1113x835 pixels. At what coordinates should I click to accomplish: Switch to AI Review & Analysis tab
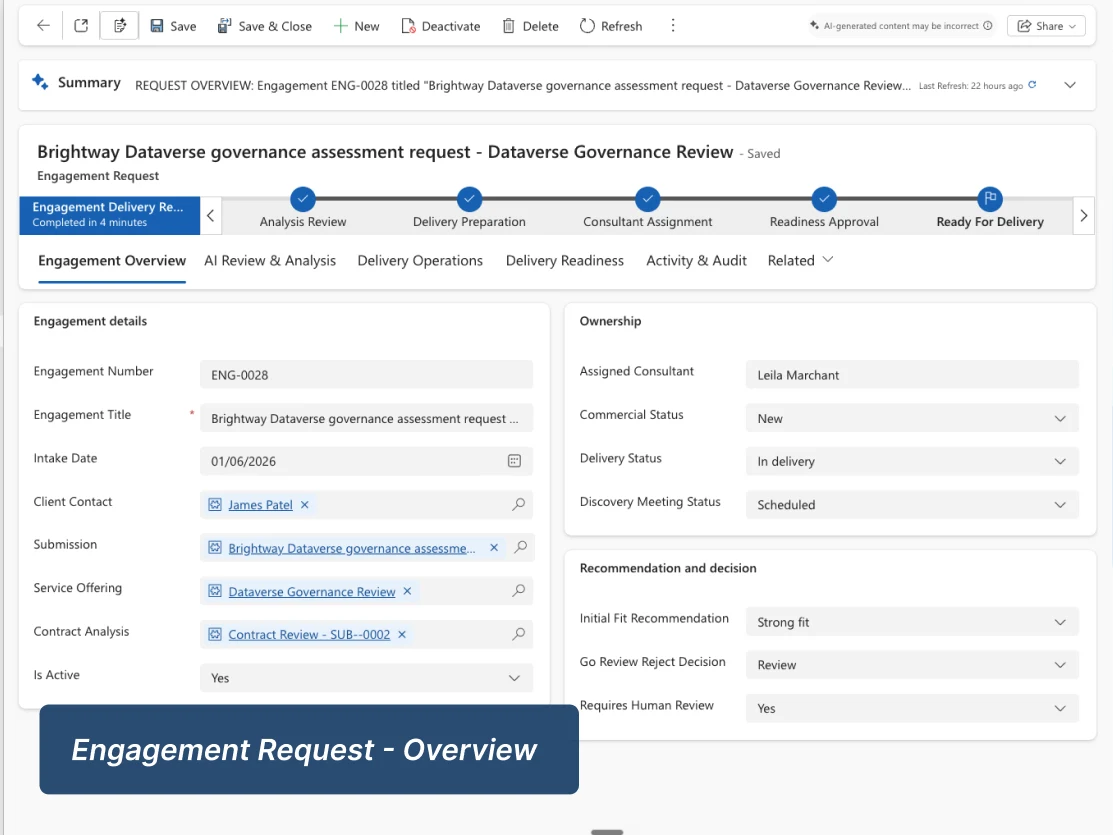(x=270, y=260)
